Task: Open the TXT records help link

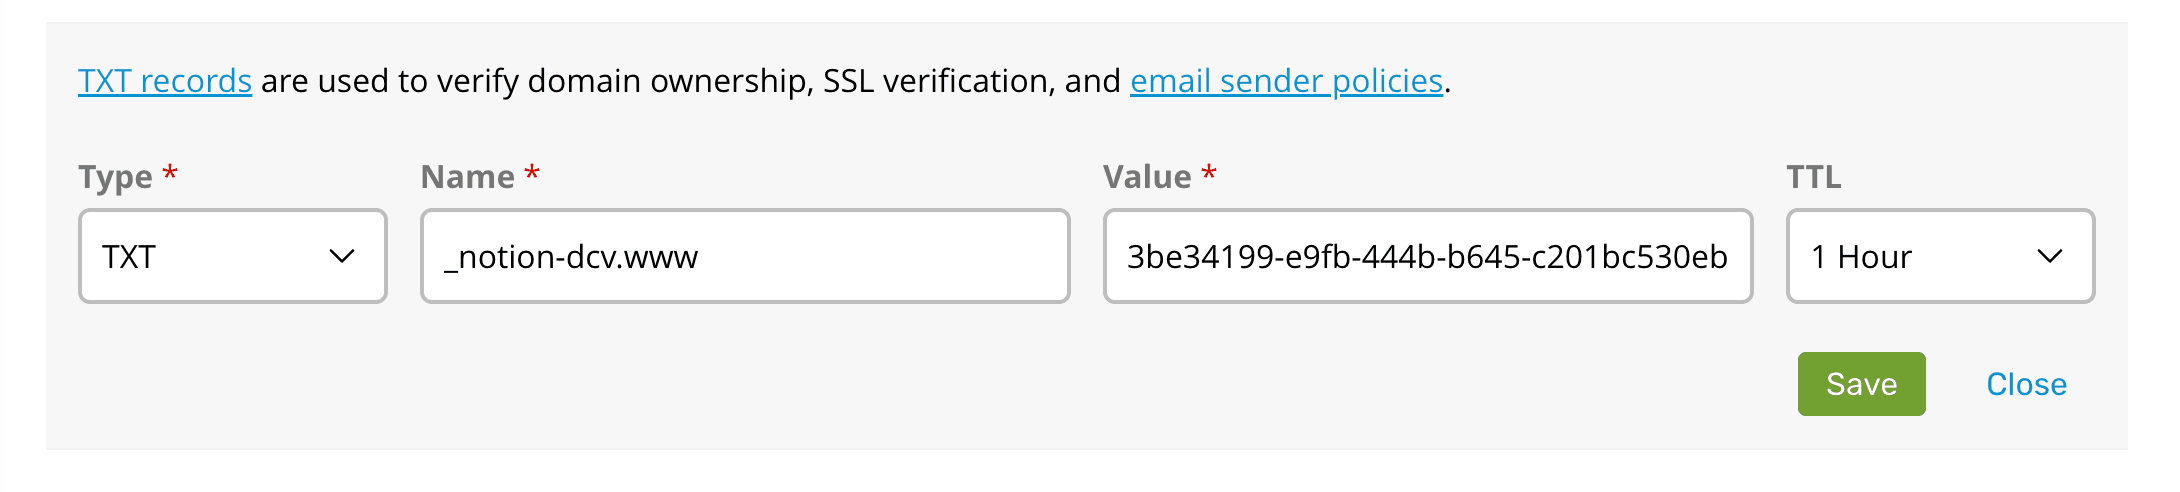Action: click(165, 81)
